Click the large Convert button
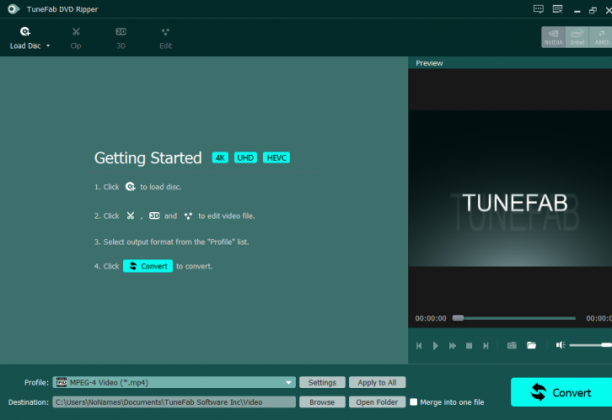The height and width of the screenshot is (420, 612). pos(561,392)
